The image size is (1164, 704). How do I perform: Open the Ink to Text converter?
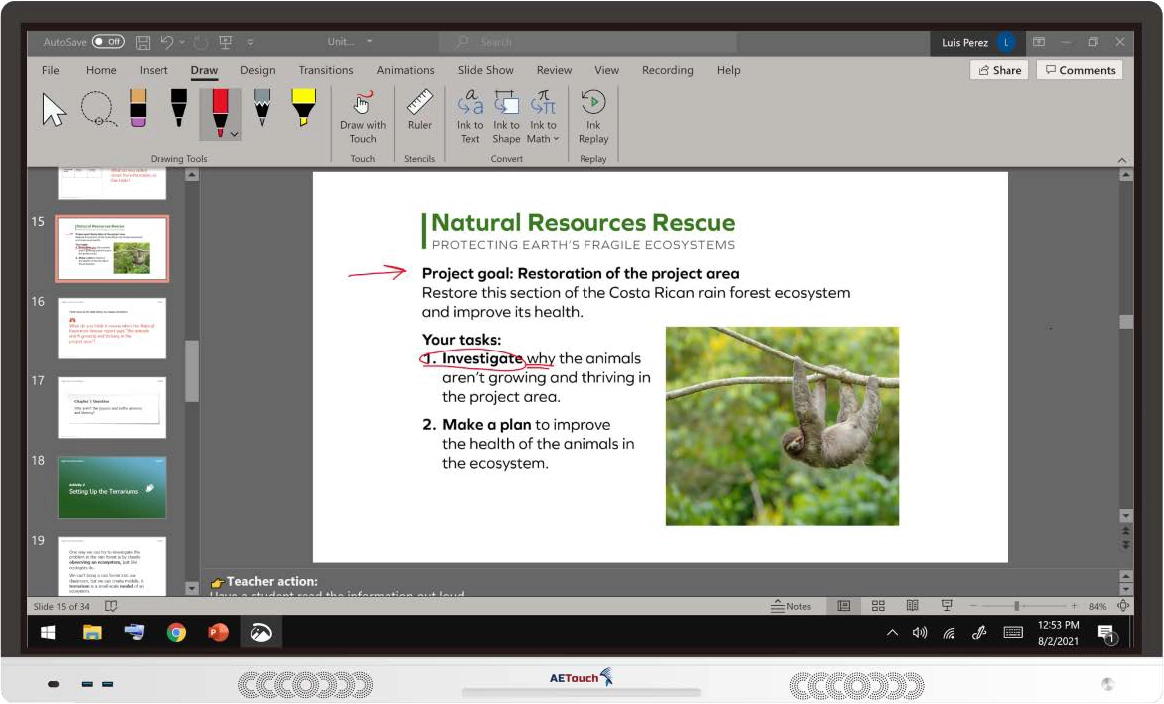[x=470, y=115]
